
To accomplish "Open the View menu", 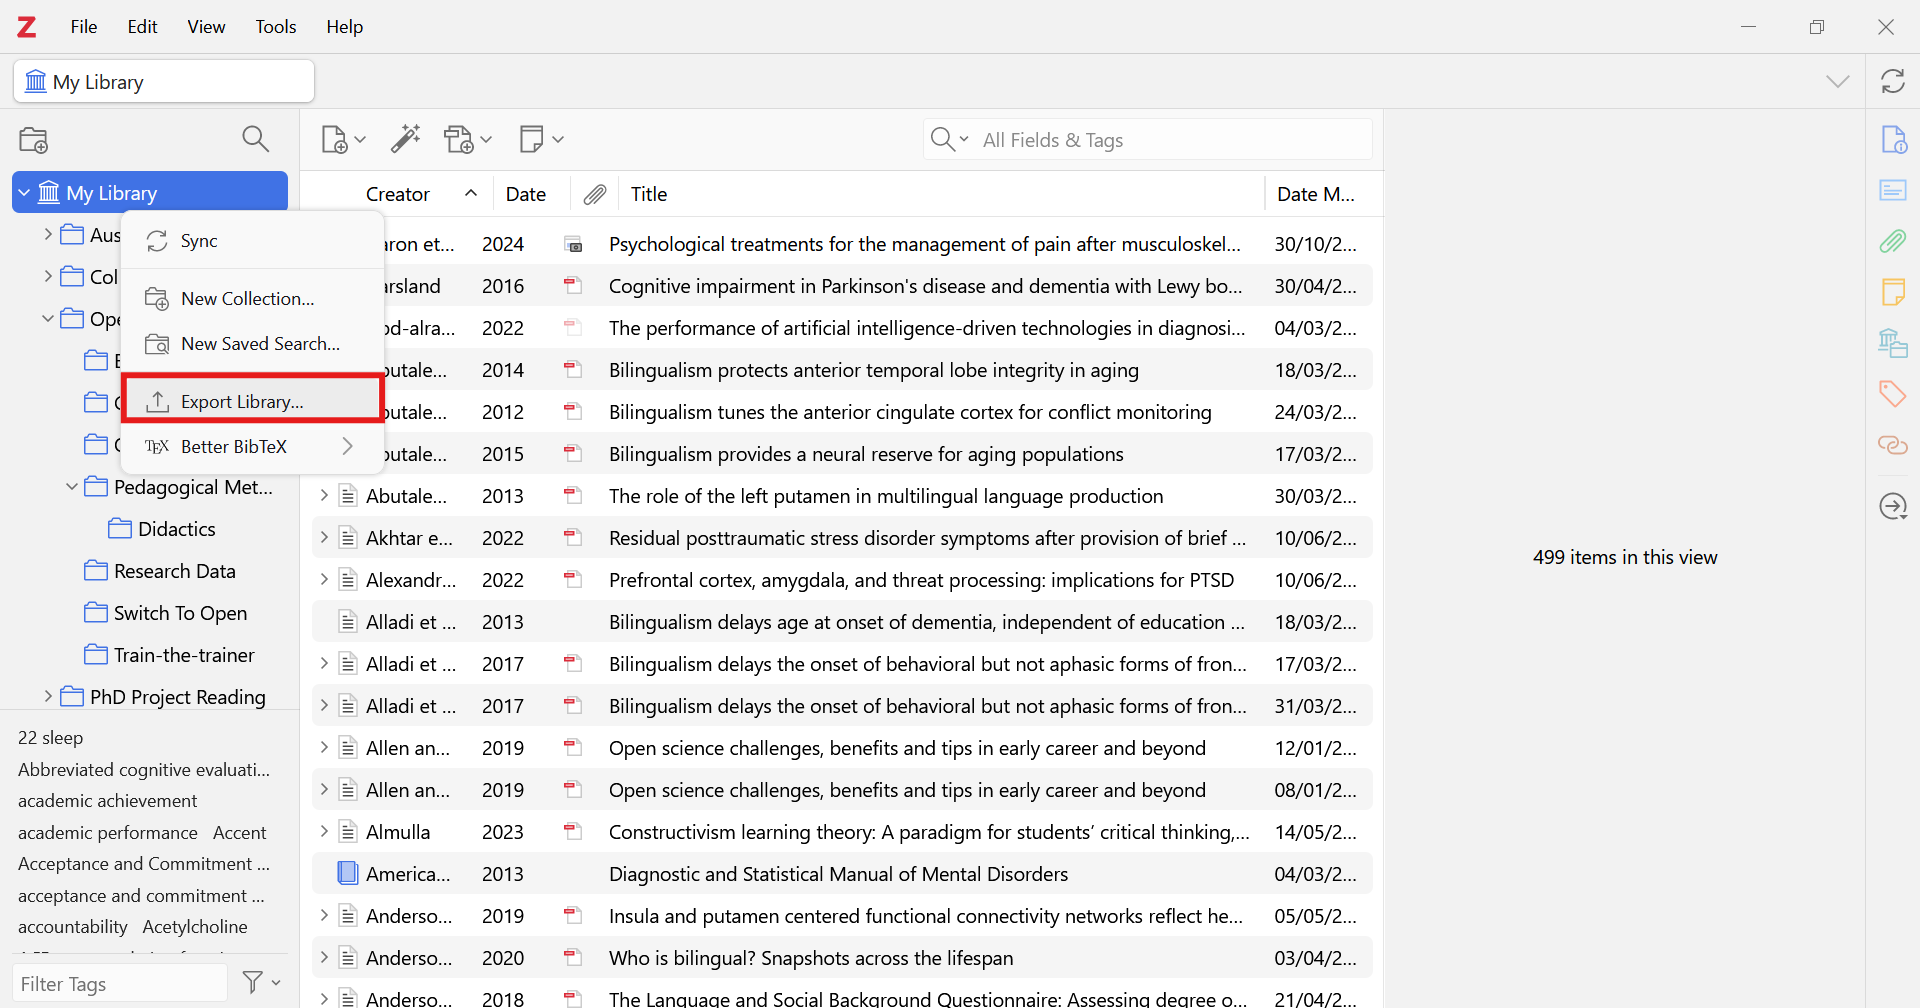I will click(206, 27).
